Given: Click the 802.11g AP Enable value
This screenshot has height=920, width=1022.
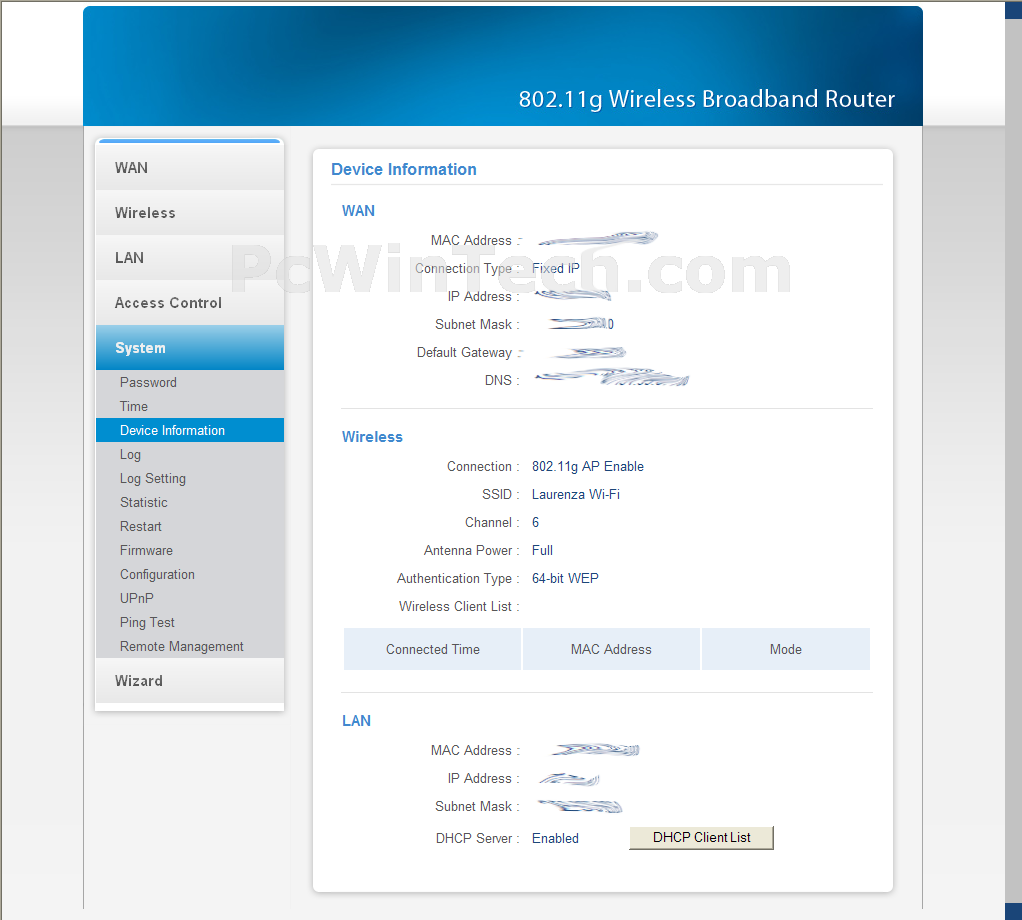Looking at the screenshot, I should [x=587, y=467].
